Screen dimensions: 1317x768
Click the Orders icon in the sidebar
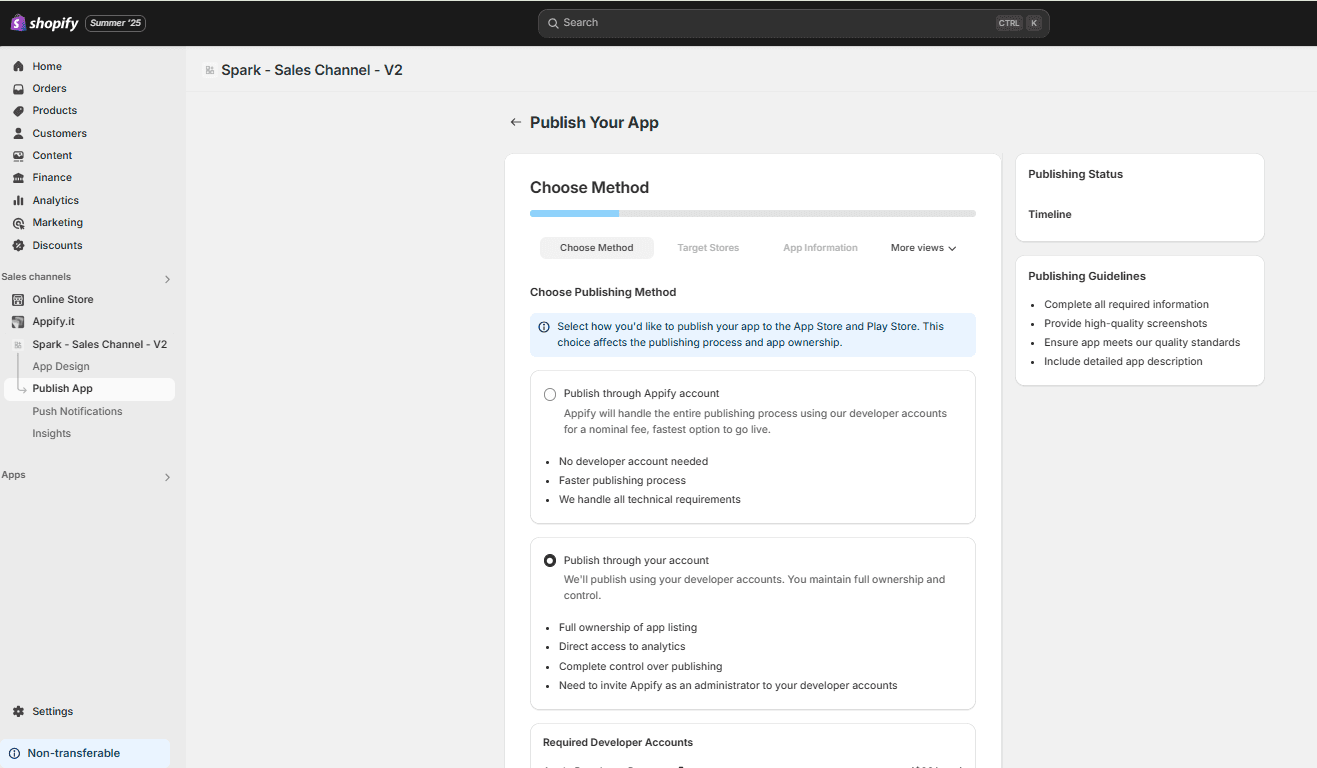pyautogui.click(x=18, y=88)
